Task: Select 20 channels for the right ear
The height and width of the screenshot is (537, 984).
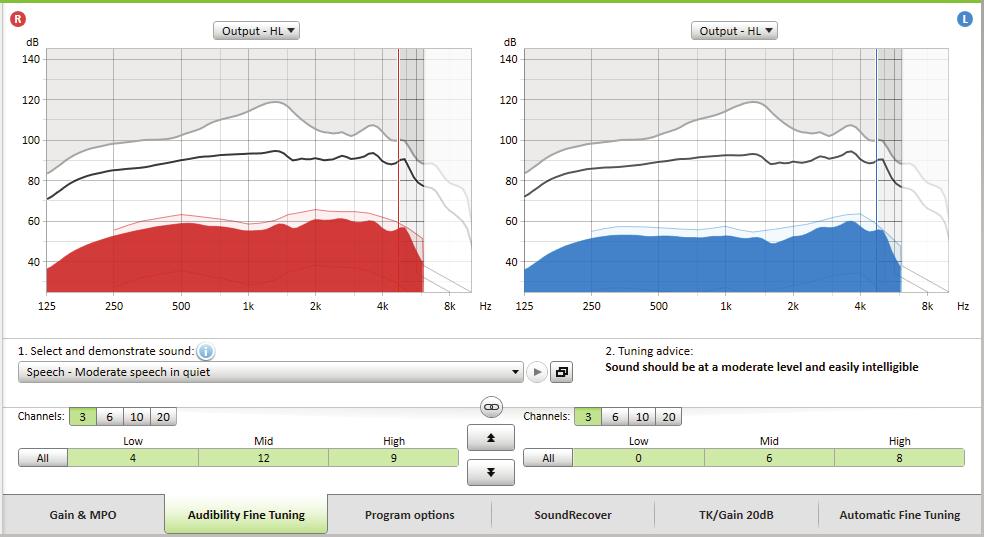Action: [x=163, y=417]
